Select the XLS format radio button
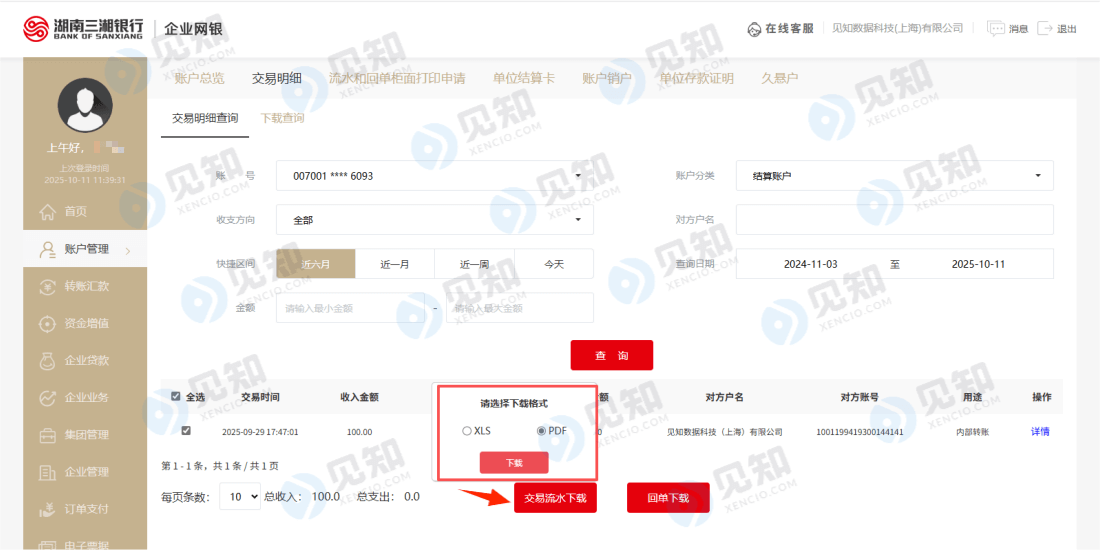 click(x=466, y=431)
